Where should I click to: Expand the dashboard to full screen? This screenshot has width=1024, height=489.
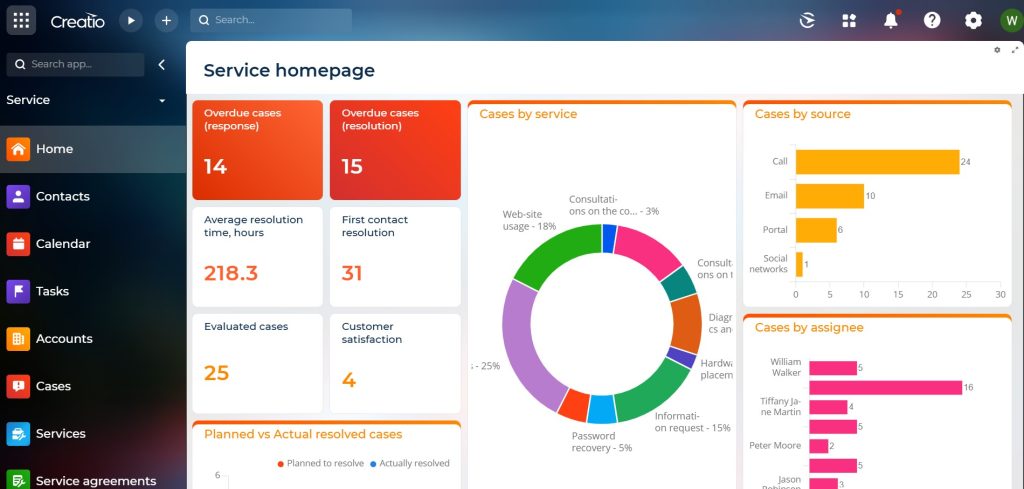[x=1015, y=50]
